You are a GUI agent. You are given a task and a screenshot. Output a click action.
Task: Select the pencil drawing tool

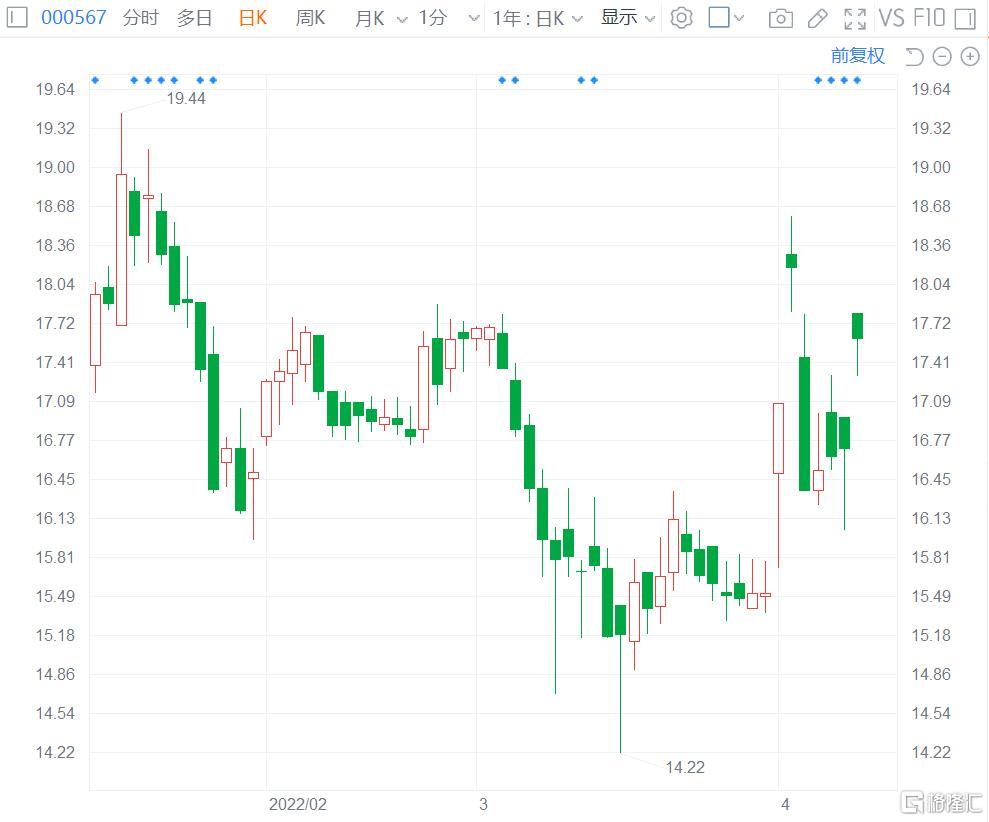pos(817,18)
